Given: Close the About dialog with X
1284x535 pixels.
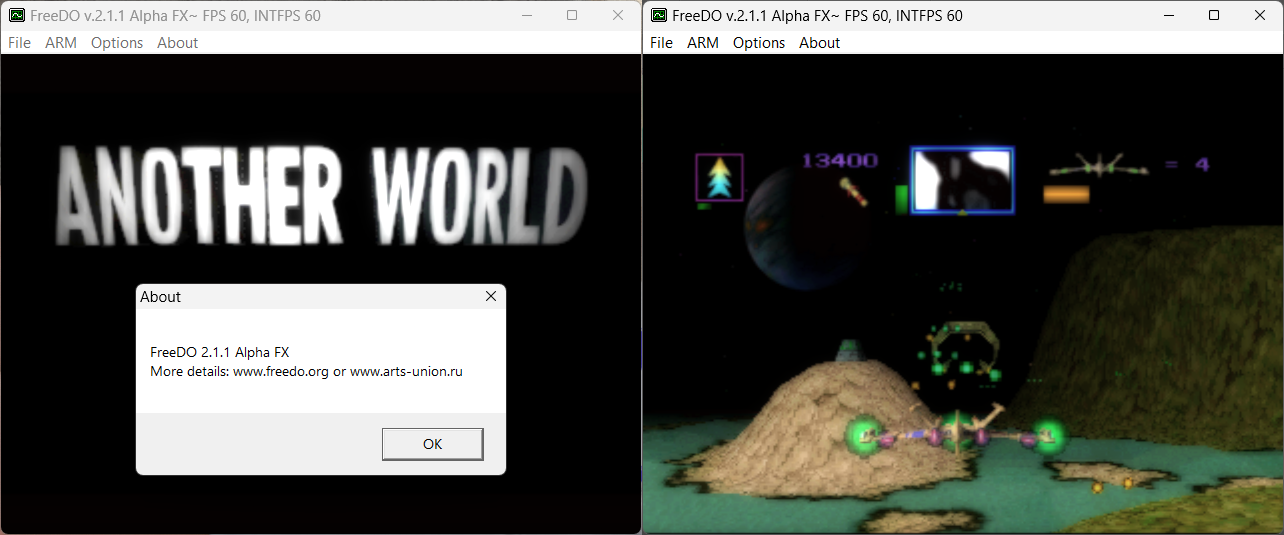Looking at the screenshot, I should (x=490, y=297).
